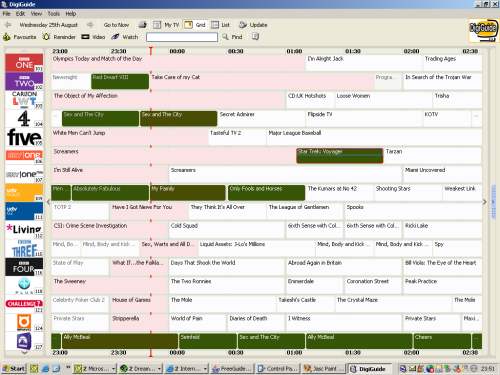Open the Help menu
Viewport: 500px width, 375px height.
tap(71, 14)
